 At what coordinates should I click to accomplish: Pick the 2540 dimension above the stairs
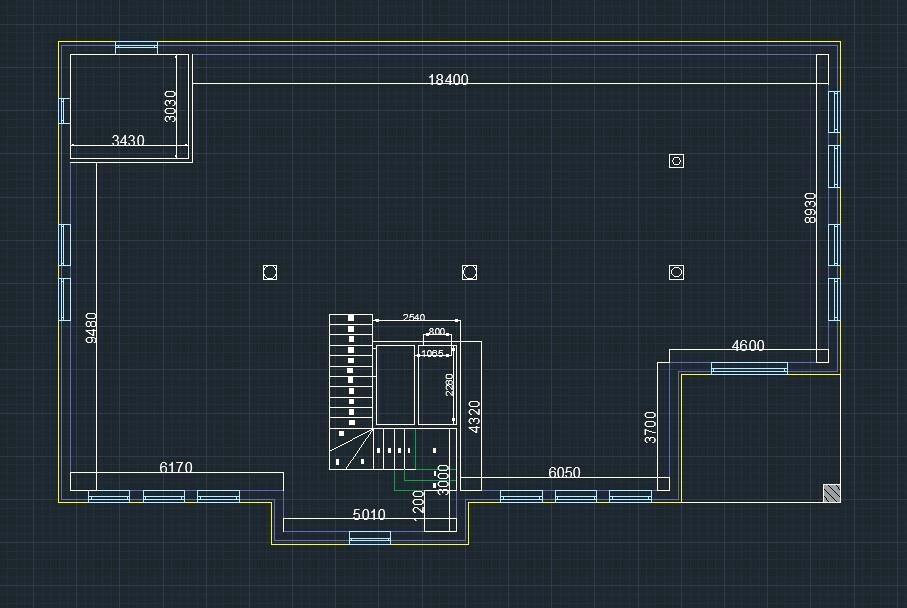click(x=413, y=317)
